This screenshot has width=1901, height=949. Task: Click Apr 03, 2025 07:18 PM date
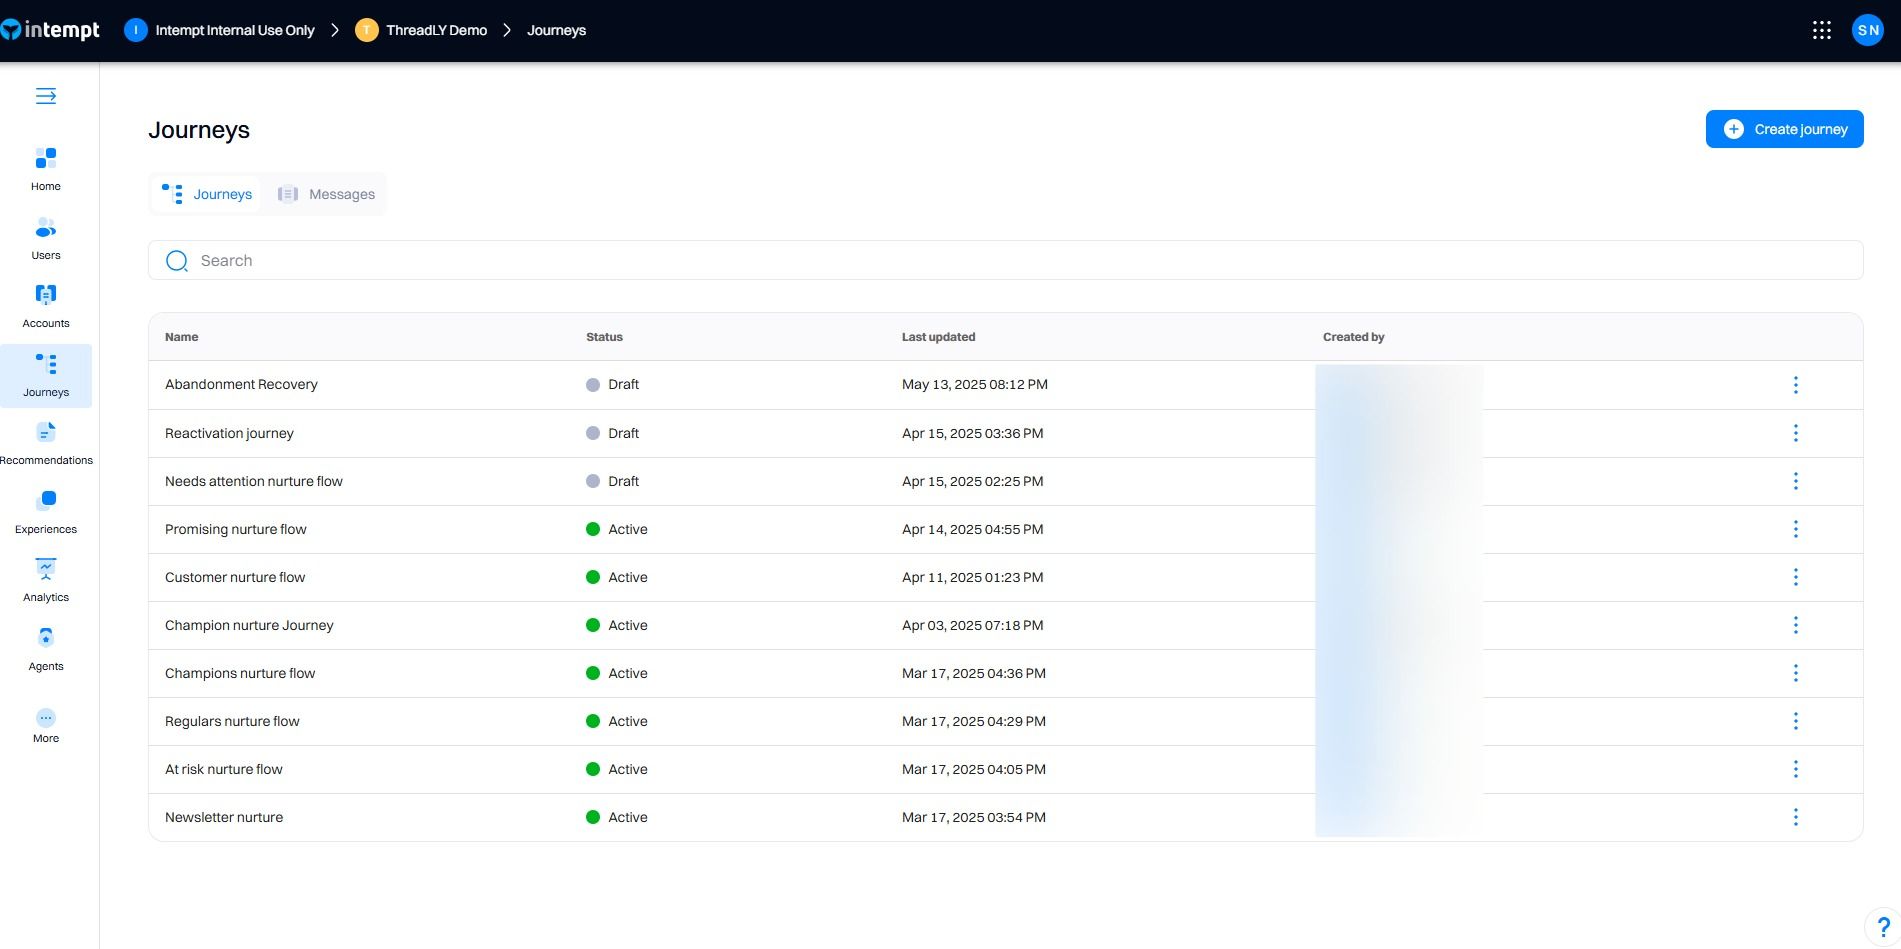972,625
